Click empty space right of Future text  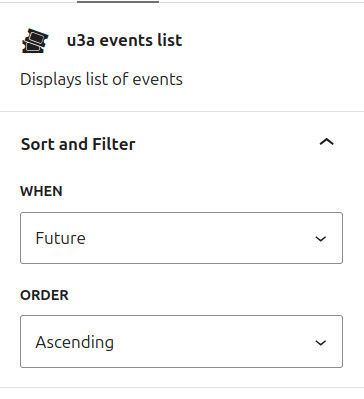click(x=200, y=238)
